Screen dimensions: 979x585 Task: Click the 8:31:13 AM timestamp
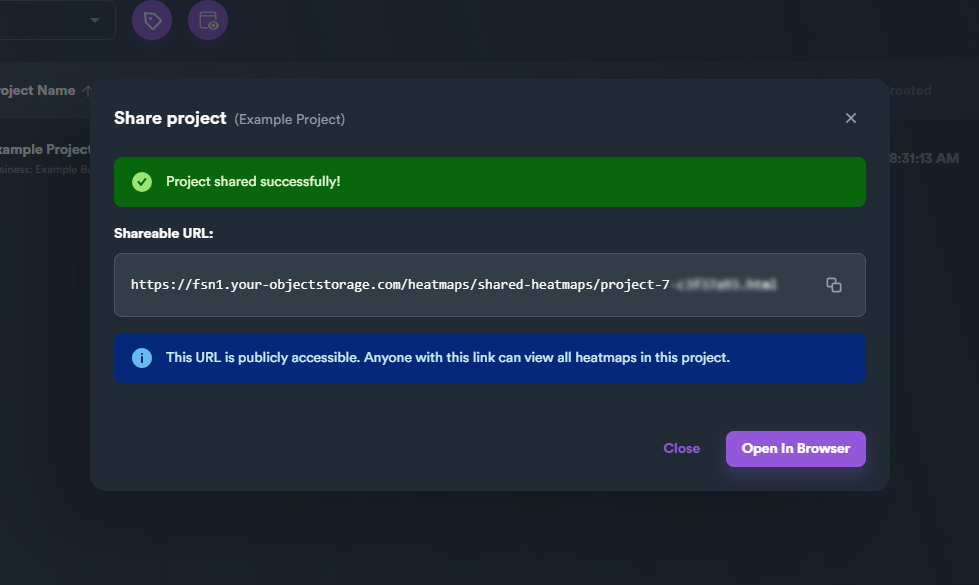[x=925, y=158]
